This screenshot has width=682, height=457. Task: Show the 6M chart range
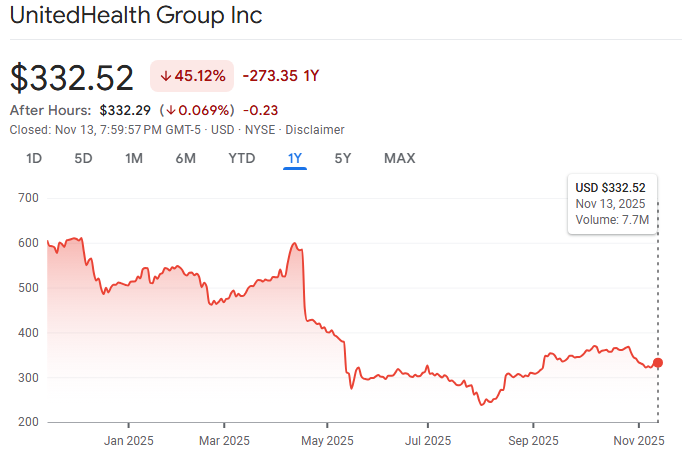(185, 158)
